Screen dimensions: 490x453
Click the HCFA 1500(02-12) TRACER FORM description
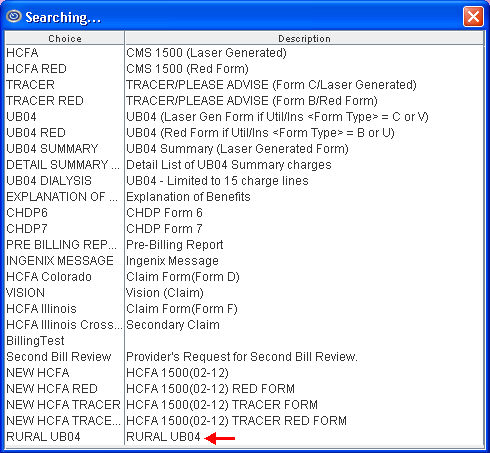pos(222,405)
